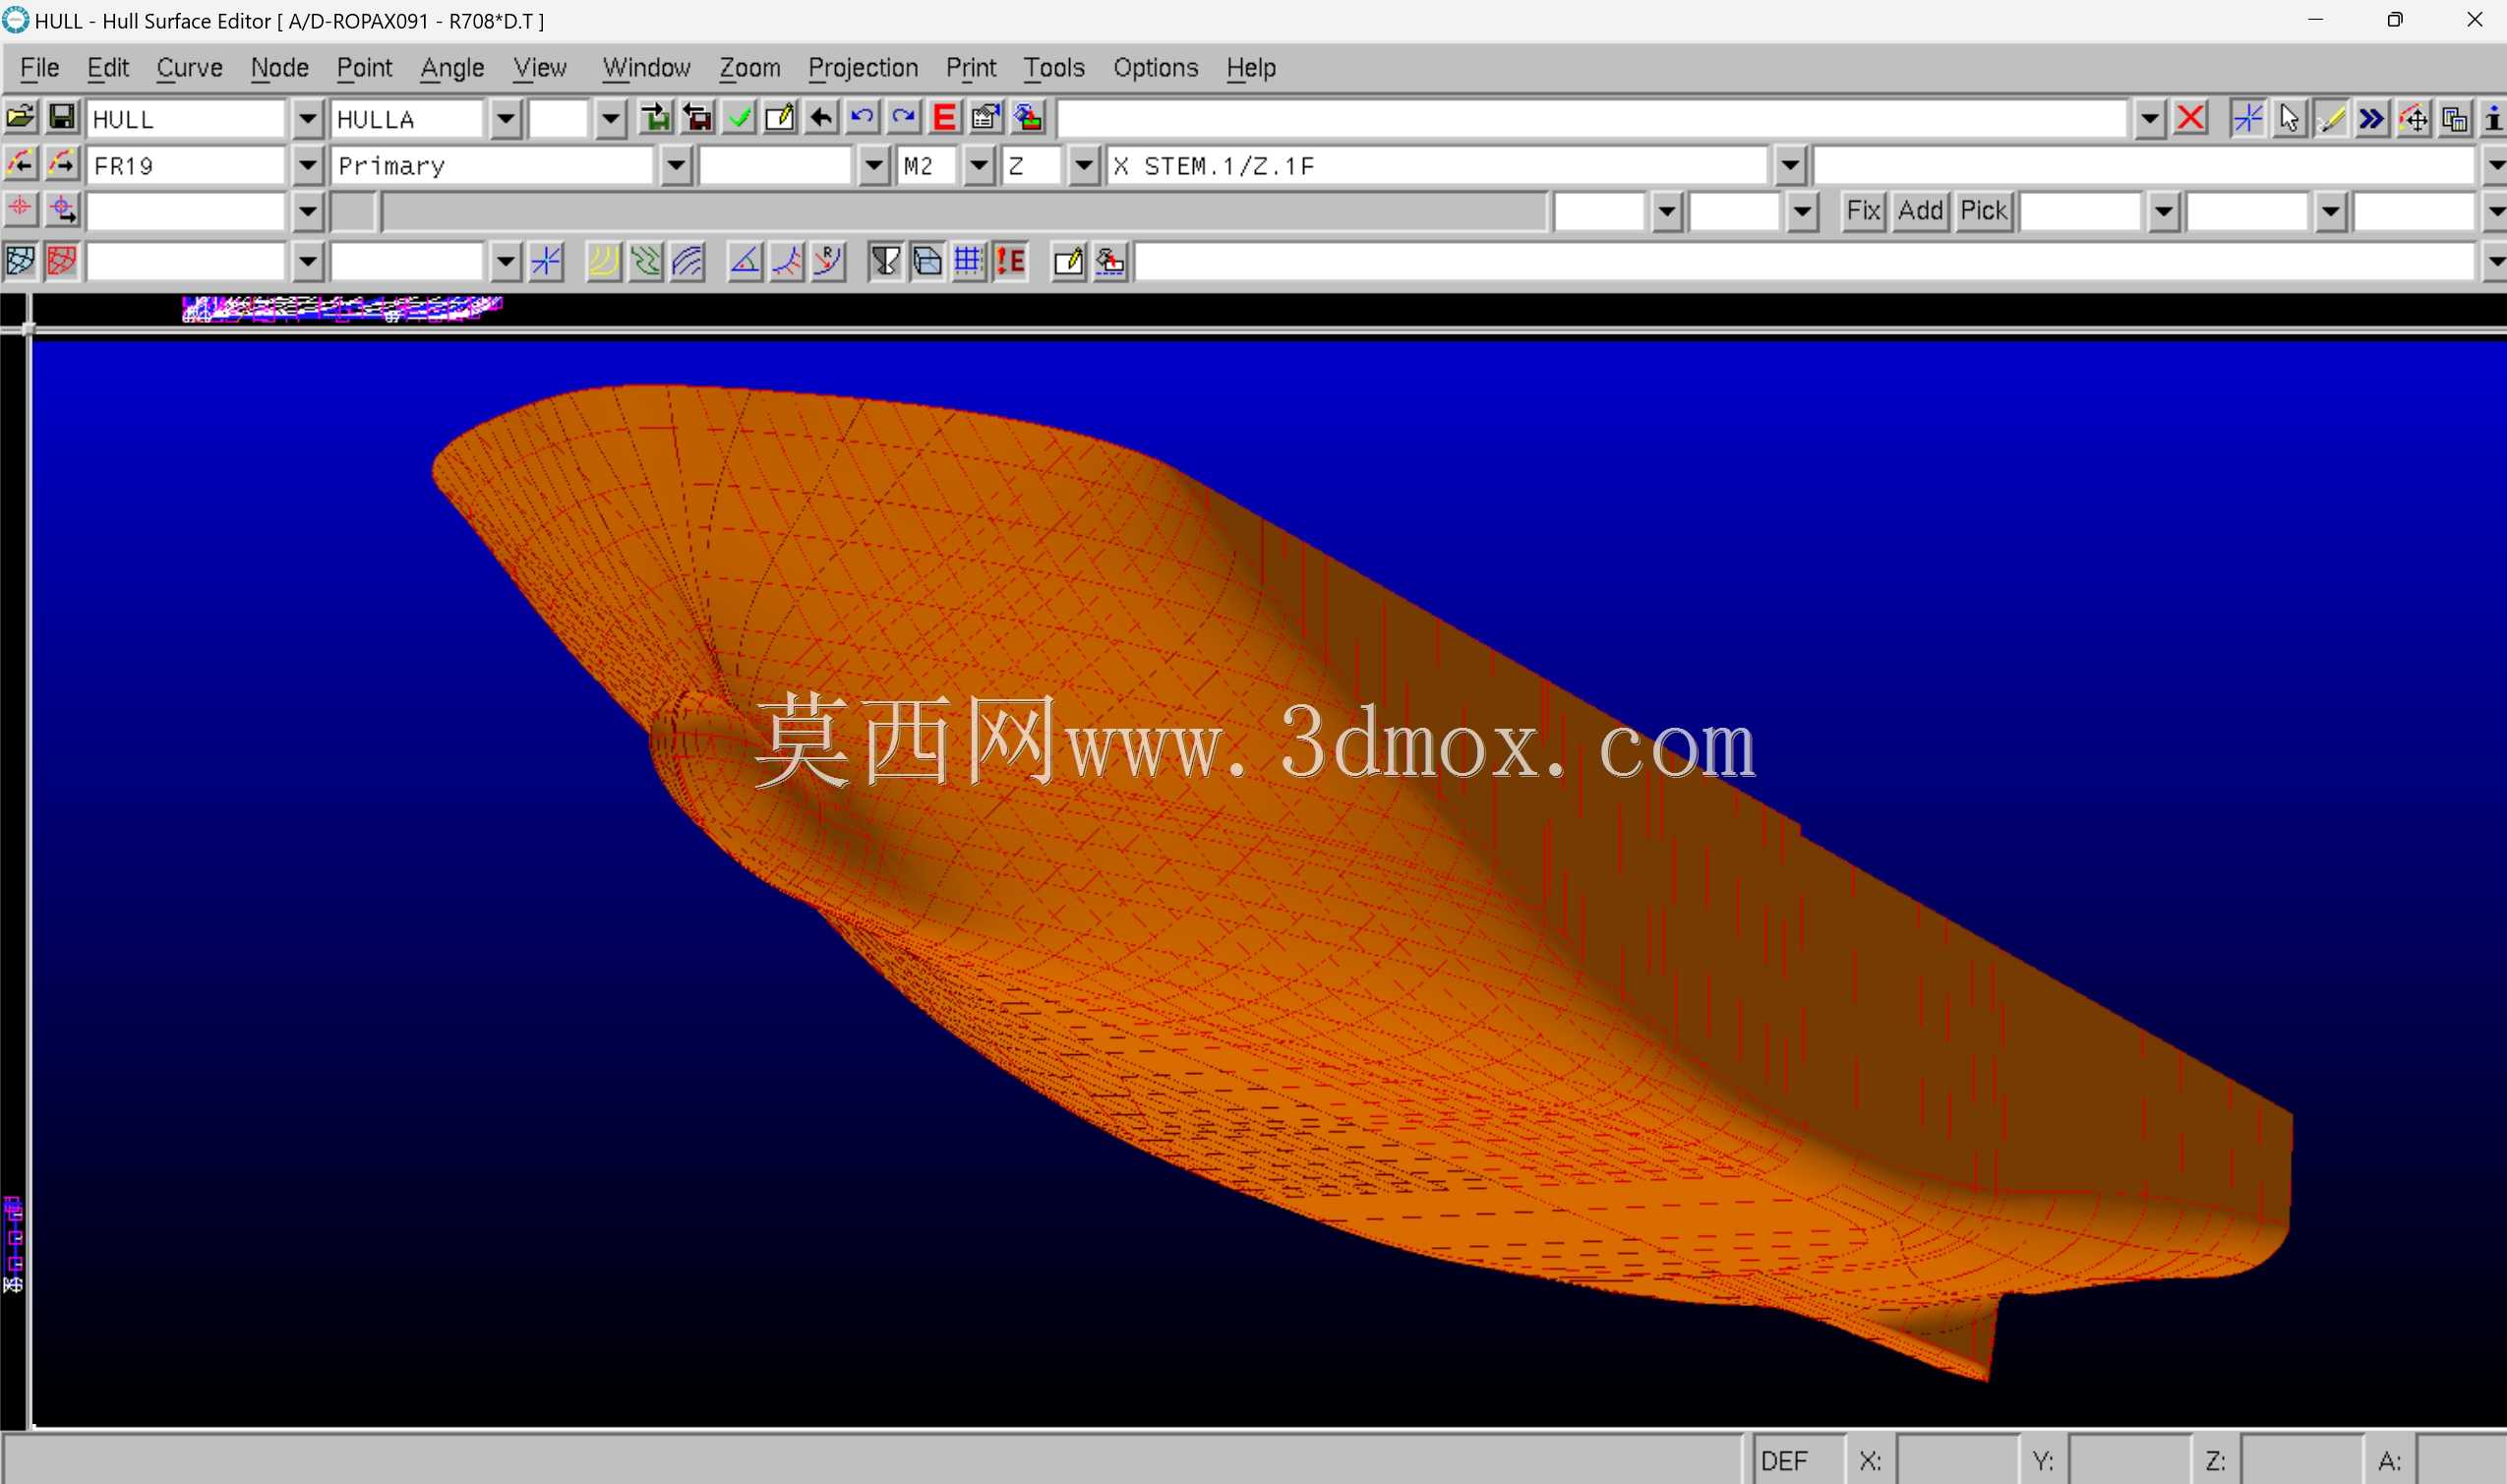Click the FR19 curve name field
Image resolution: width=2507 pixels, height=1484 pixels.
coord(187,165)
